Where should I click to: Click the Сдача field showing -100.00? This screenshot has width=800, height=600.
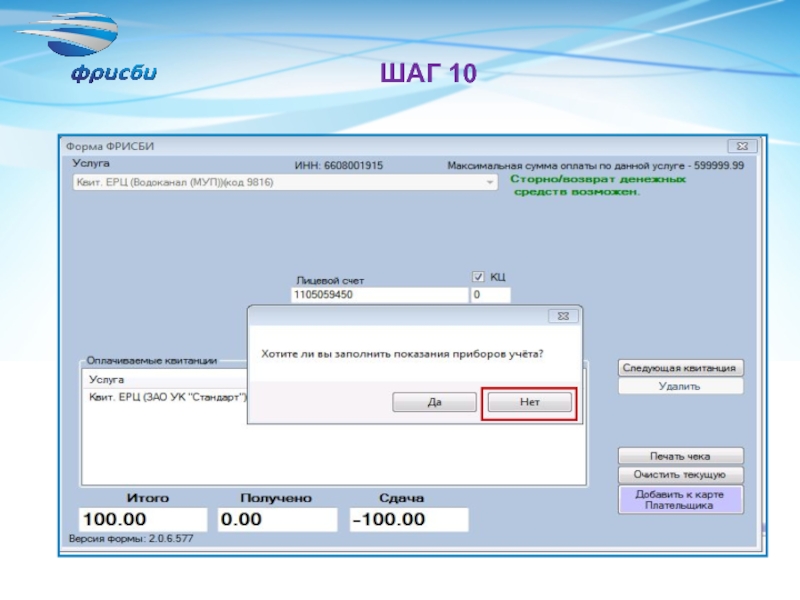[409, 519]
